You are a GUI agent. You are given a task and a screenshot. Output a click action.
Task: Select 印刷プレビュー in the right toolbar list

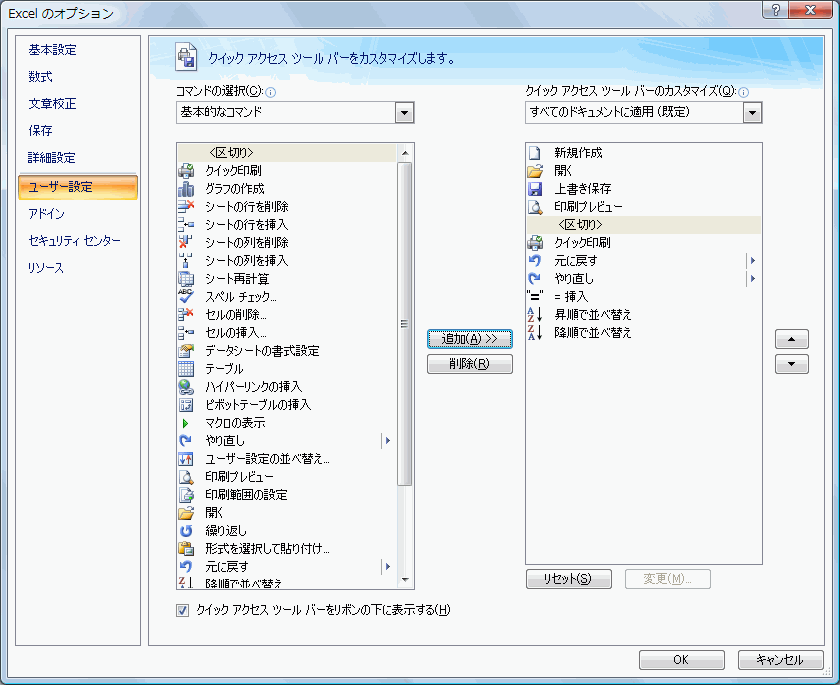click(643, 207)
